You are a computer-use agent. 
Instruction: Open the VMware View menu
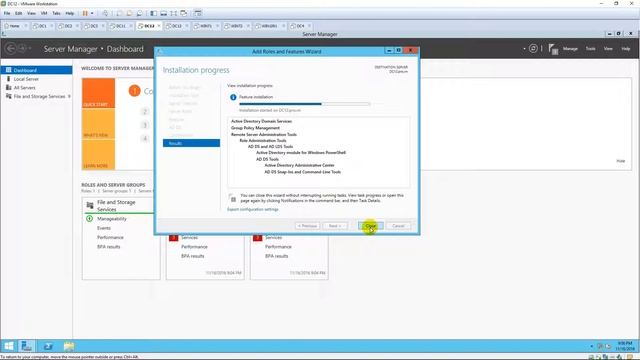click(31, 13)
